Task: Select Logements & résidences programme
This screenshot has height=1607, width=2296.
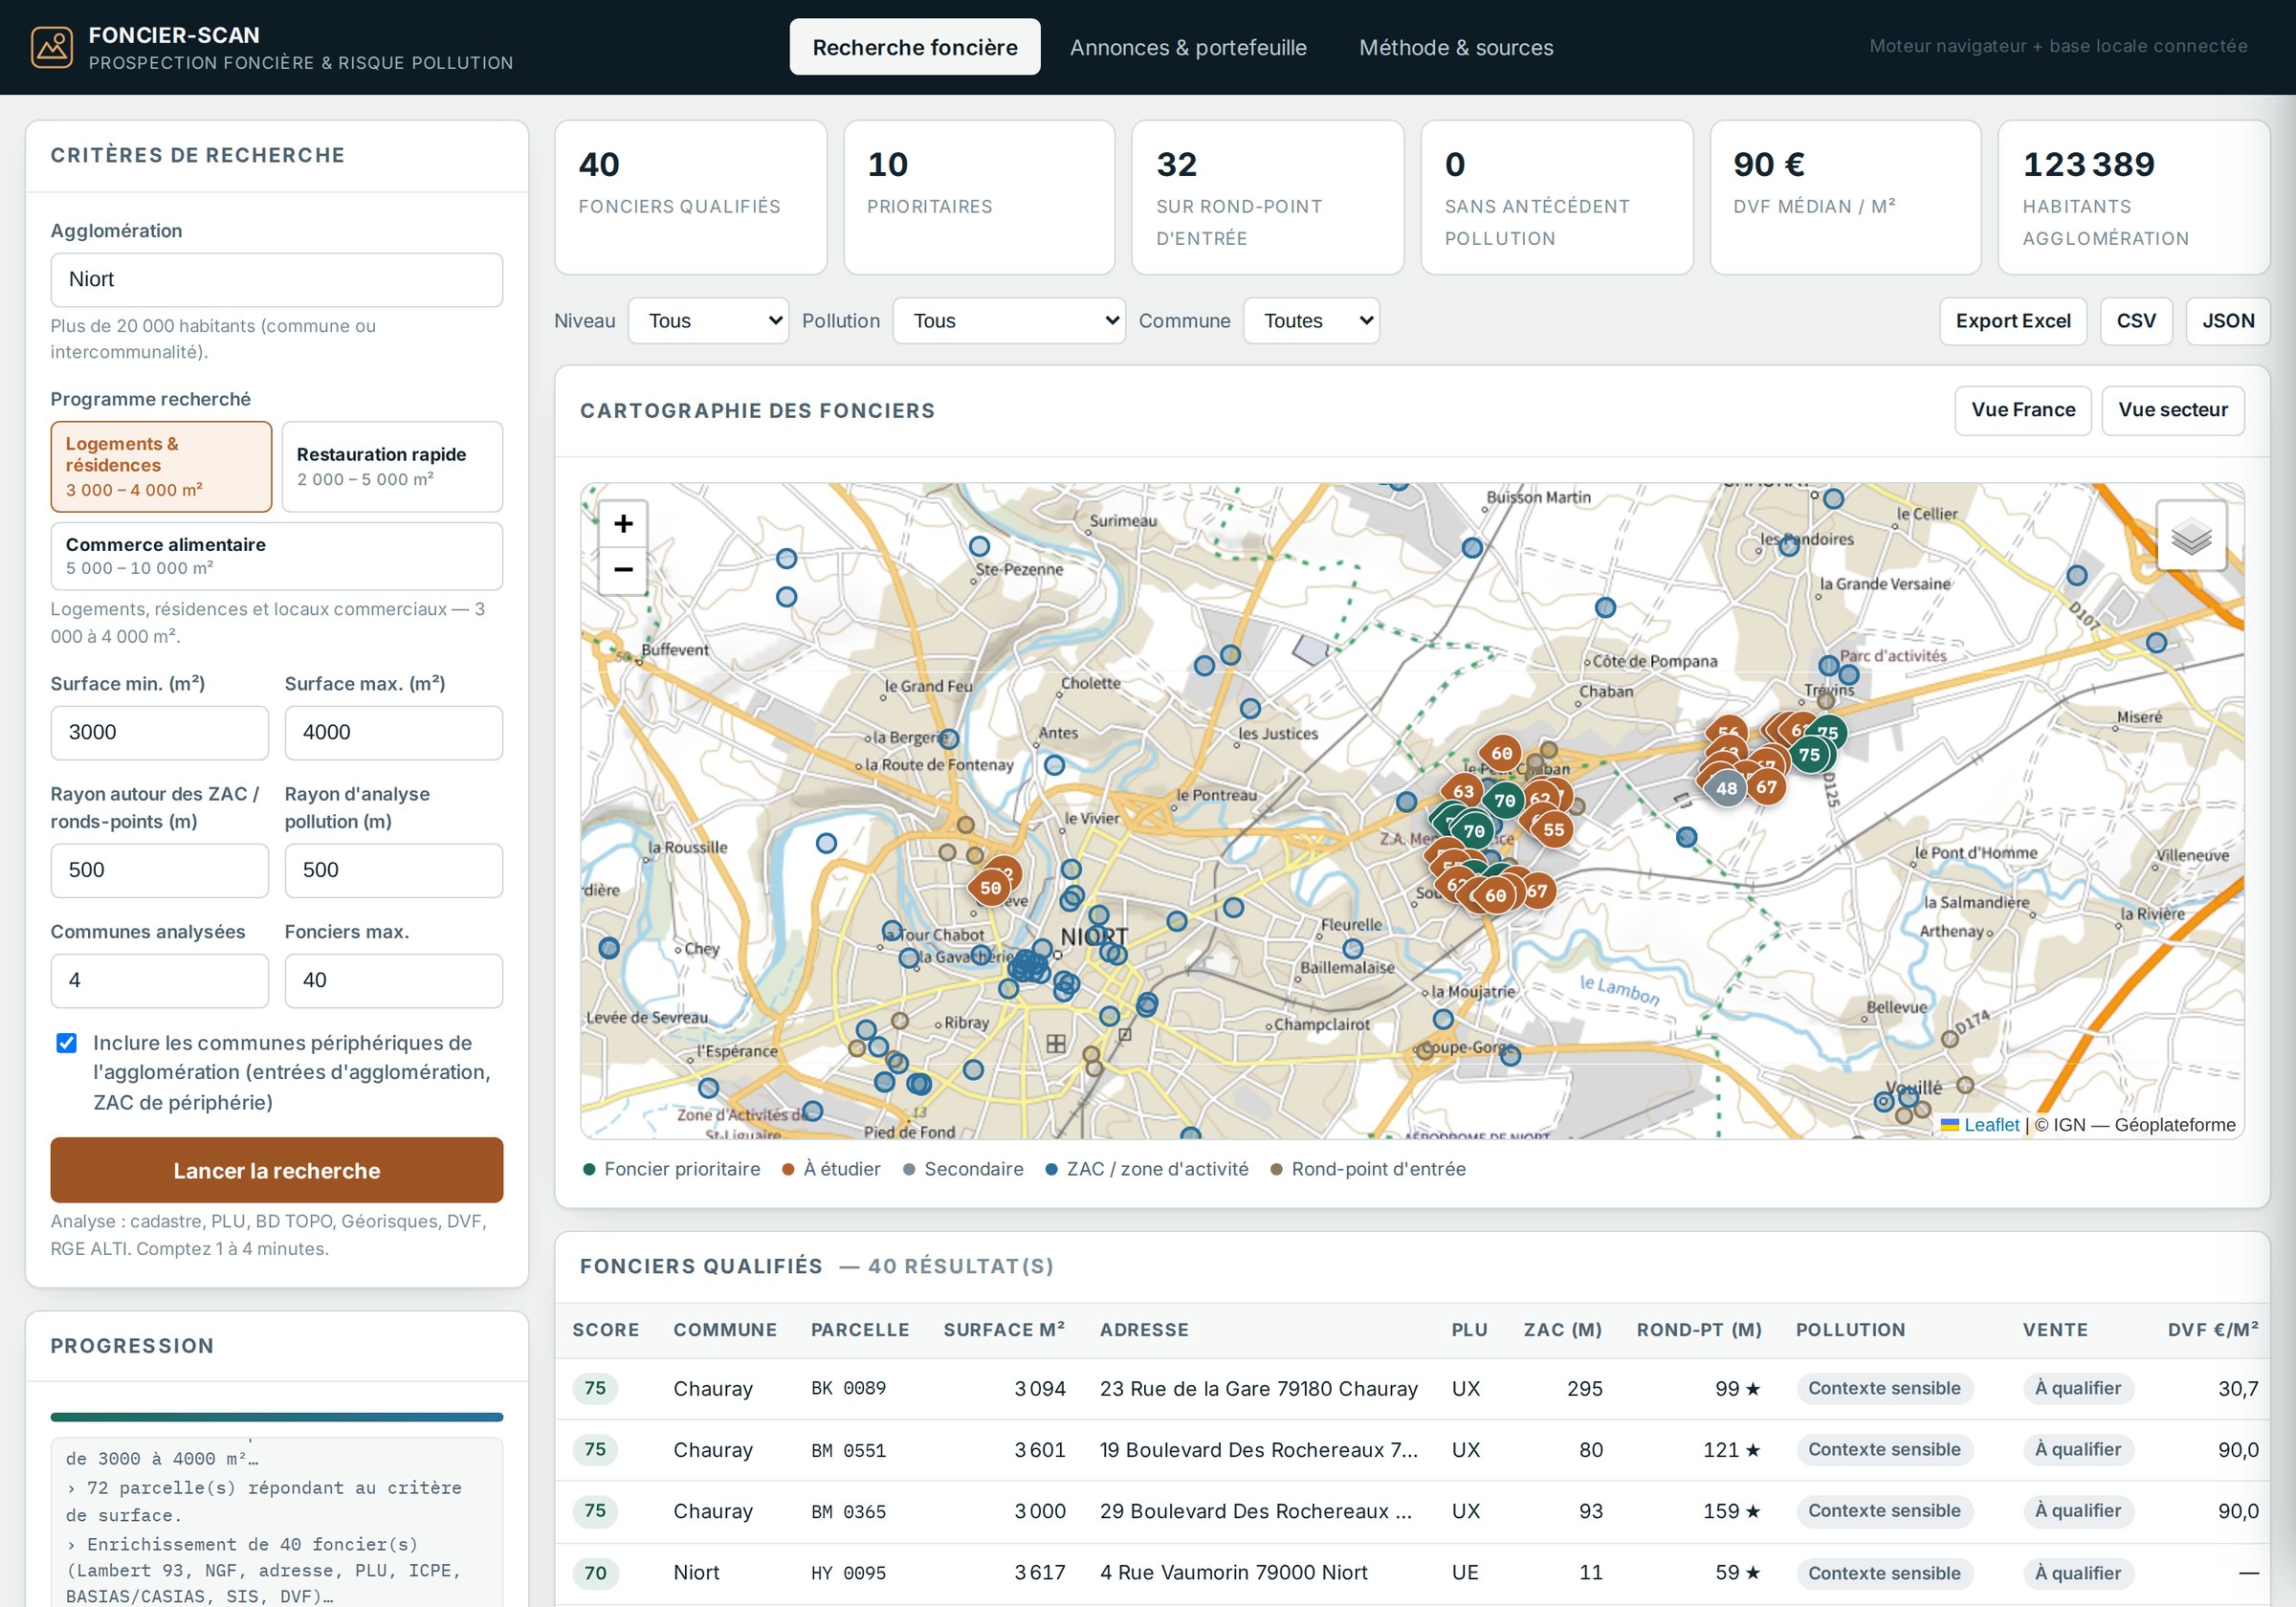Action: (x=161, y=466)
